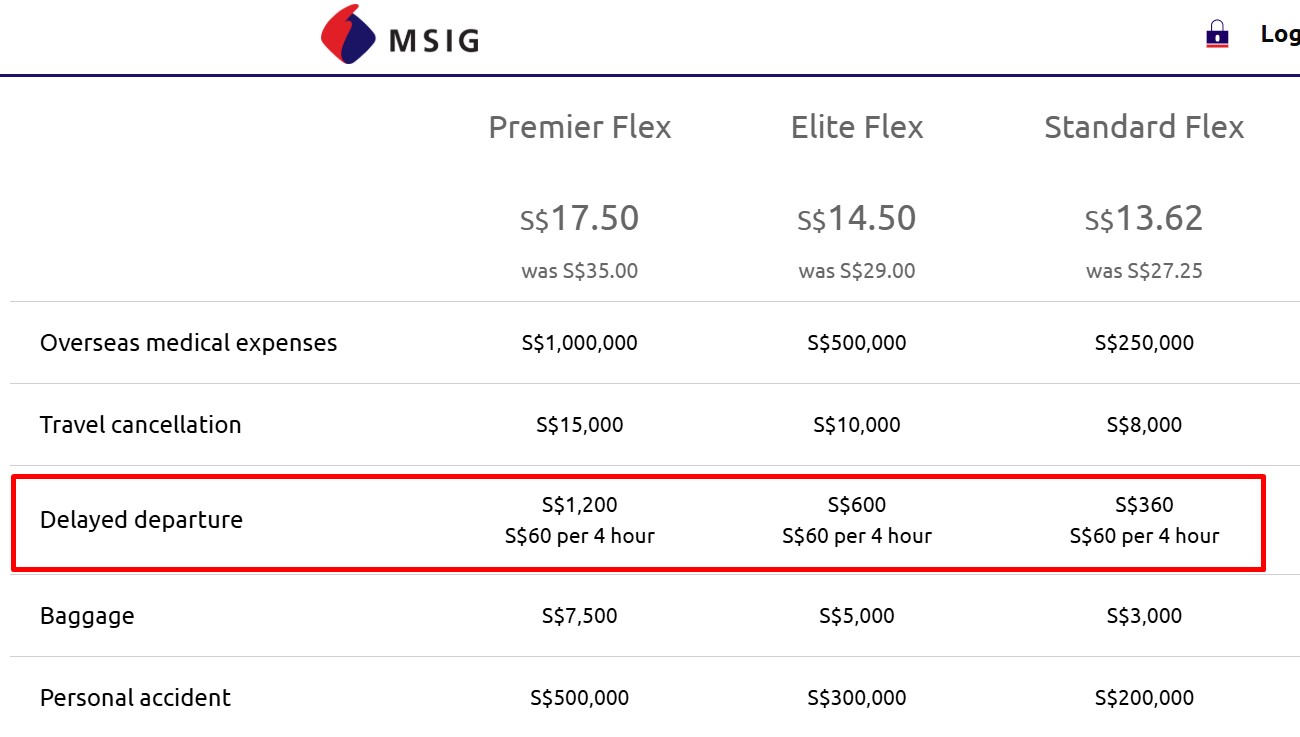This screenshot has height=737, width=1300.
Task: Click Elite Flex S$10,000 travel cancellation value
Action: (x=857, y=425)
